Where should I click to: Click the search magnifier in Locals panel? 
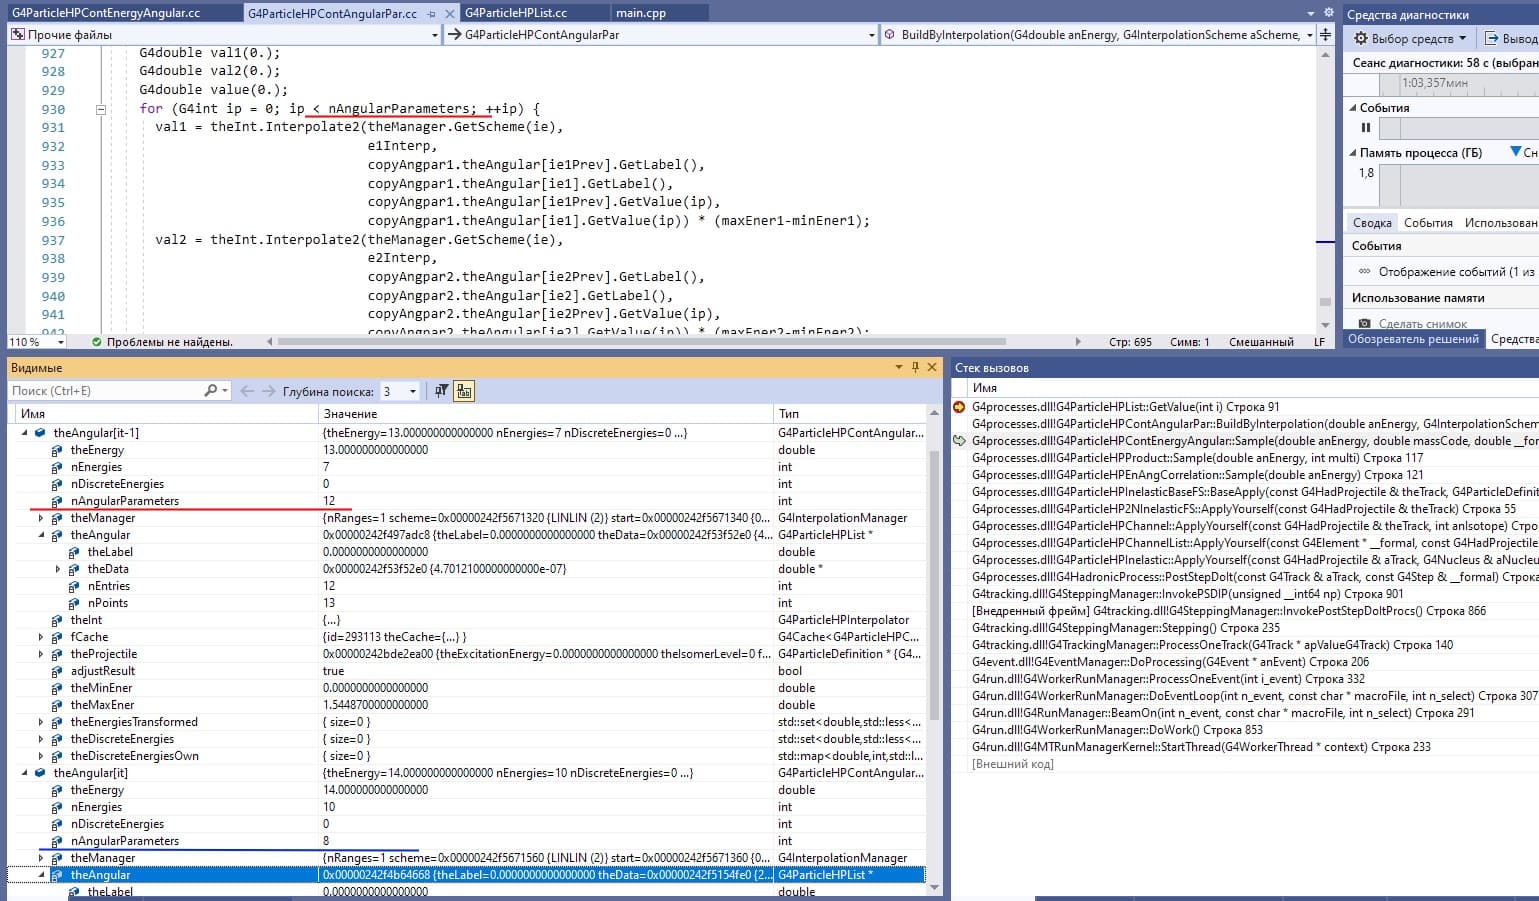(211, 391)
